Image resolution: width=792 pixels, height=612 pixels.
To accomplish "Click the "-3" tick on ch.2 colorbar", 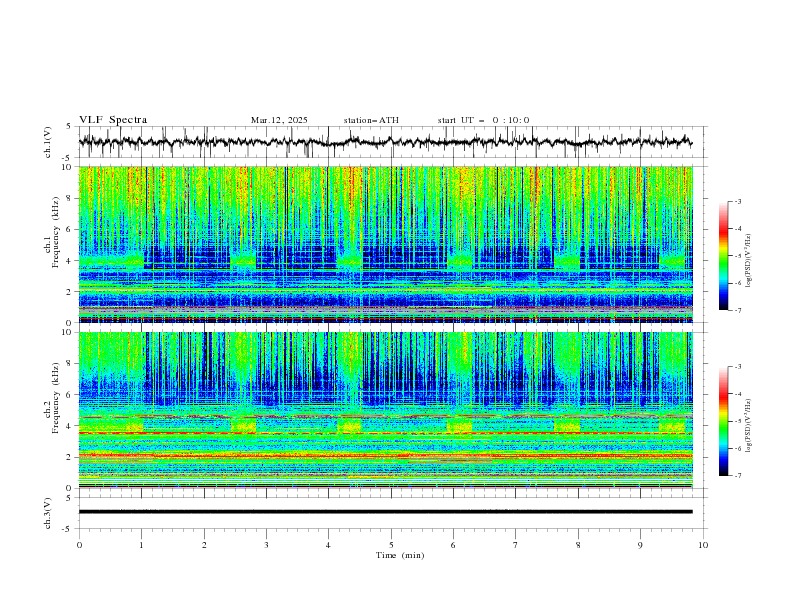I will 737,367.
